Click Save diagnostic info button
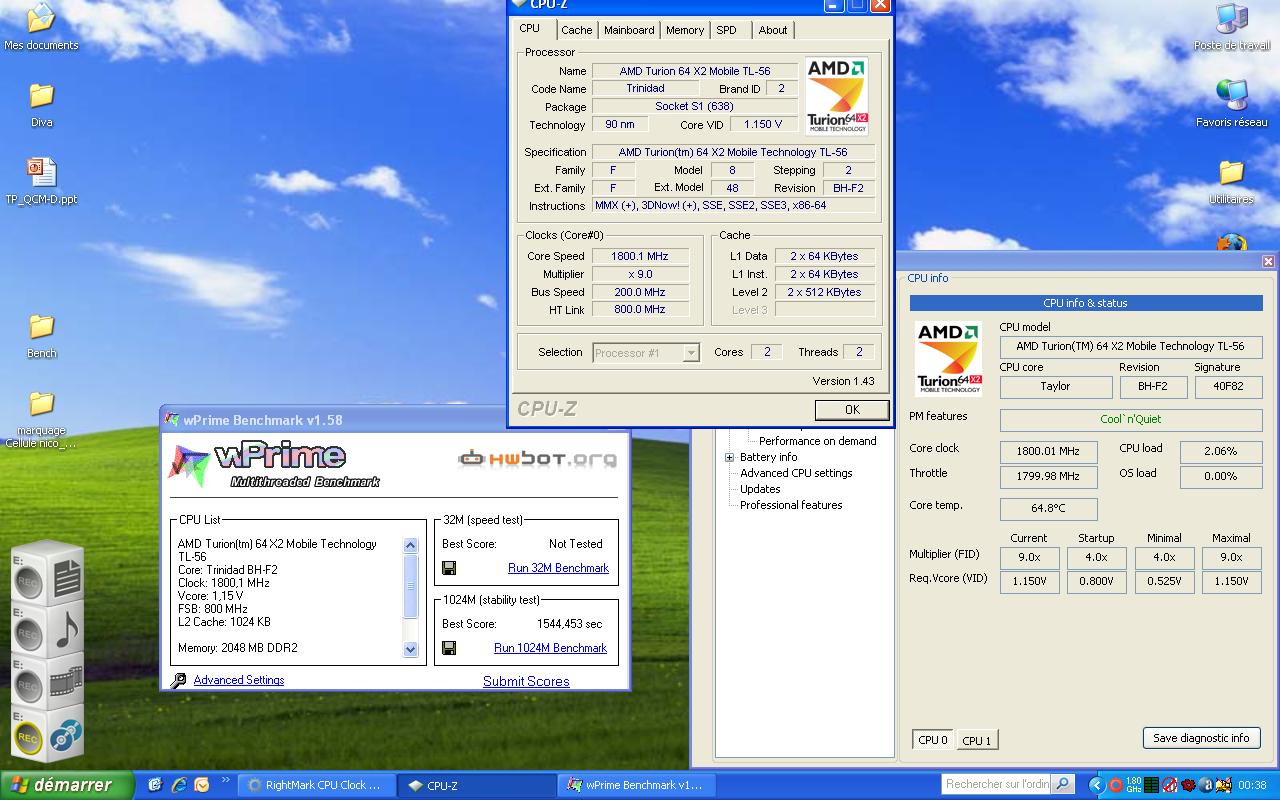The height and width of the screenshot is (800, 1280). (x=1201, y=738)
